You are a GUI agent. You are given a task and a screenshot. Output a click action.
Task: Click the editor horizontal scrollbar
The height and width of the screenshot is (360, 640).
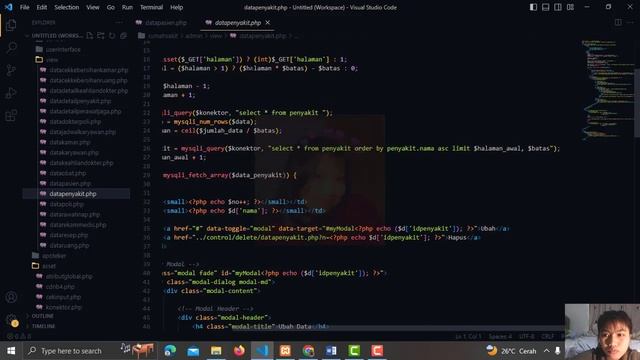[x=398, y=328]
